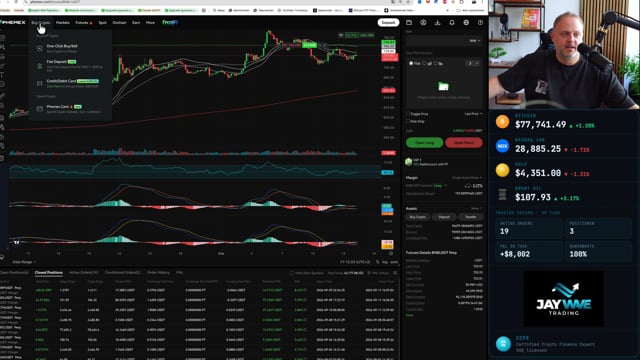Click the Gold coin icon in ticker widget
The image size is (640, 360).
point(502,170)
